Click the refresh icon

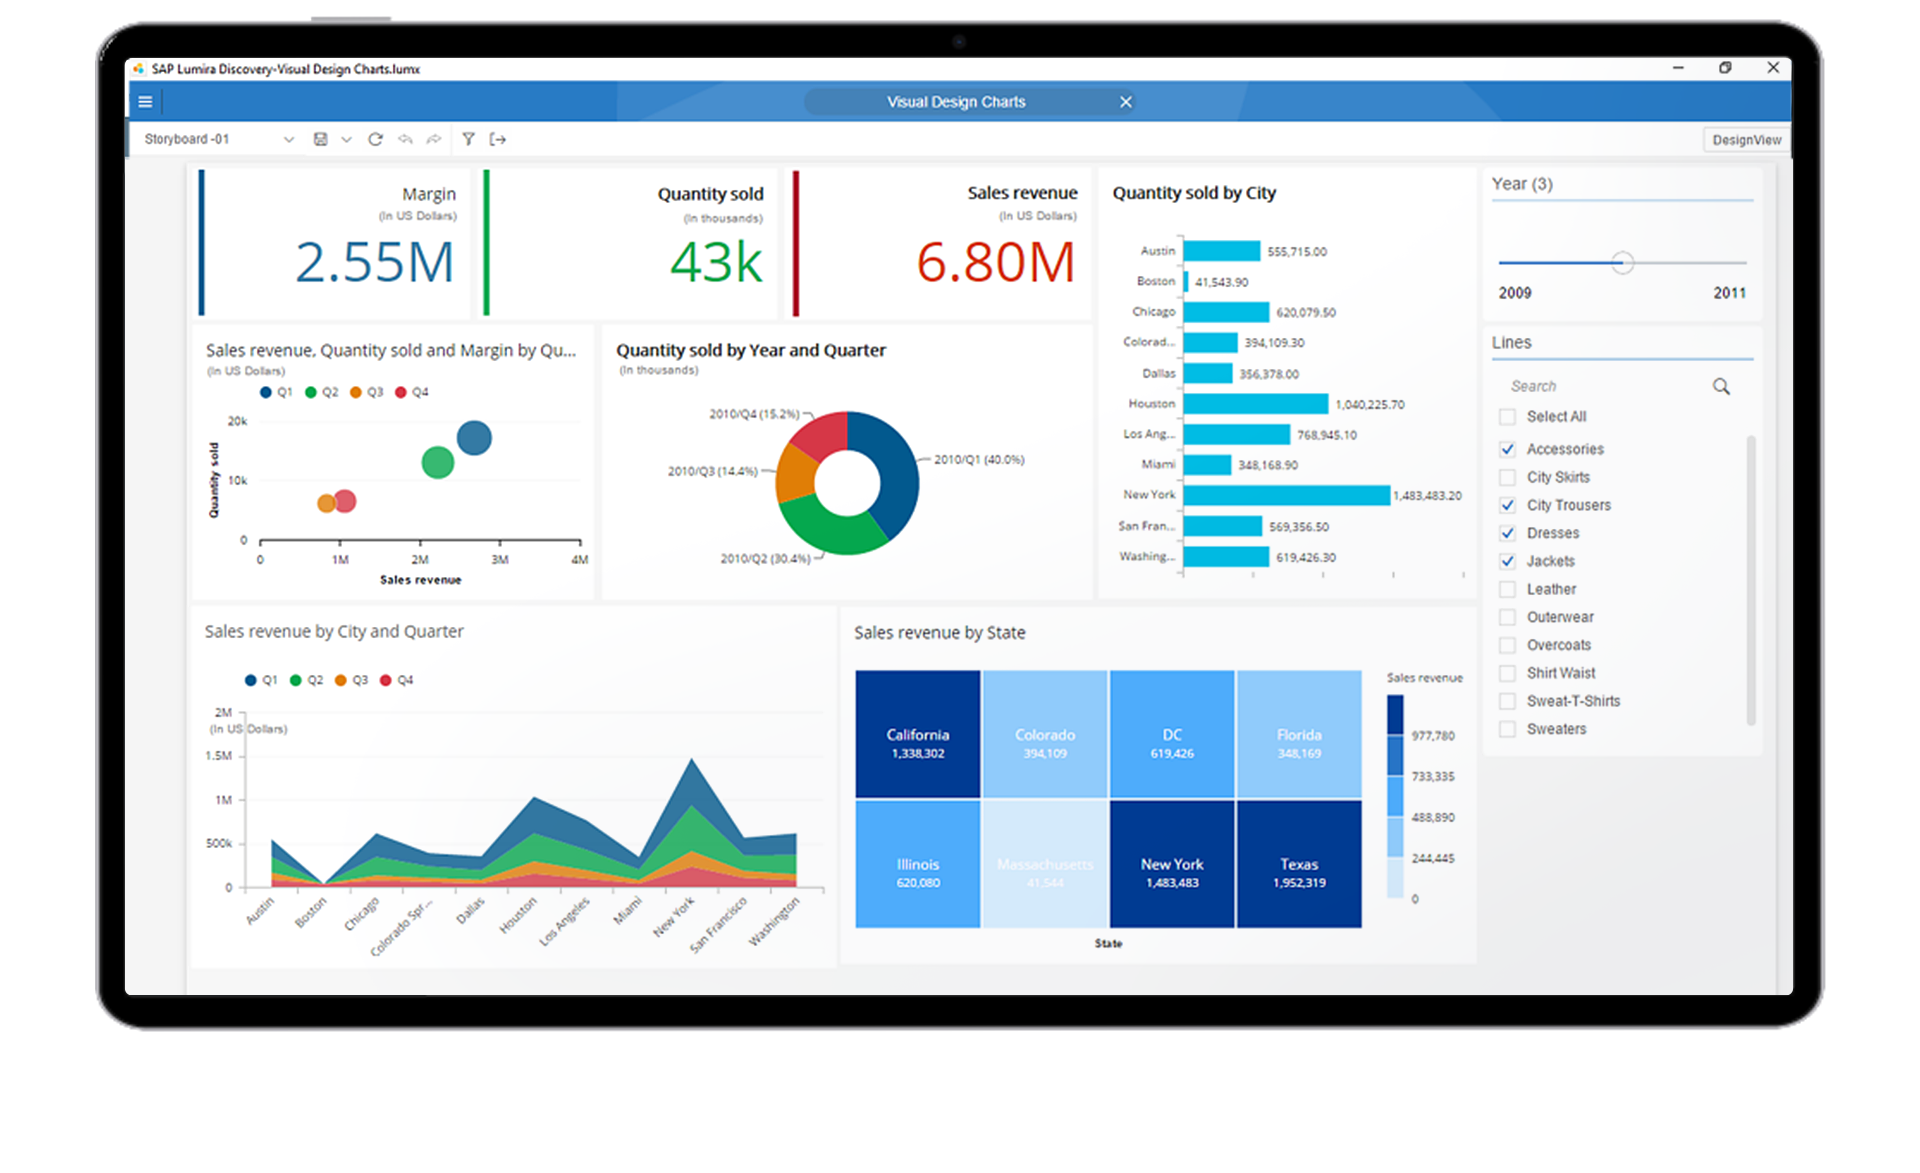pyautogui.click(x=375, y=139)
